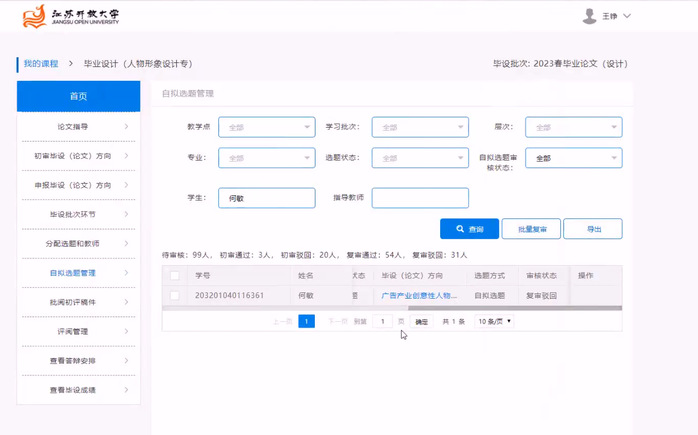Click the arrow icon beside 查看答辩安排
Screen dimensions: 698x435
pos(126,360)
